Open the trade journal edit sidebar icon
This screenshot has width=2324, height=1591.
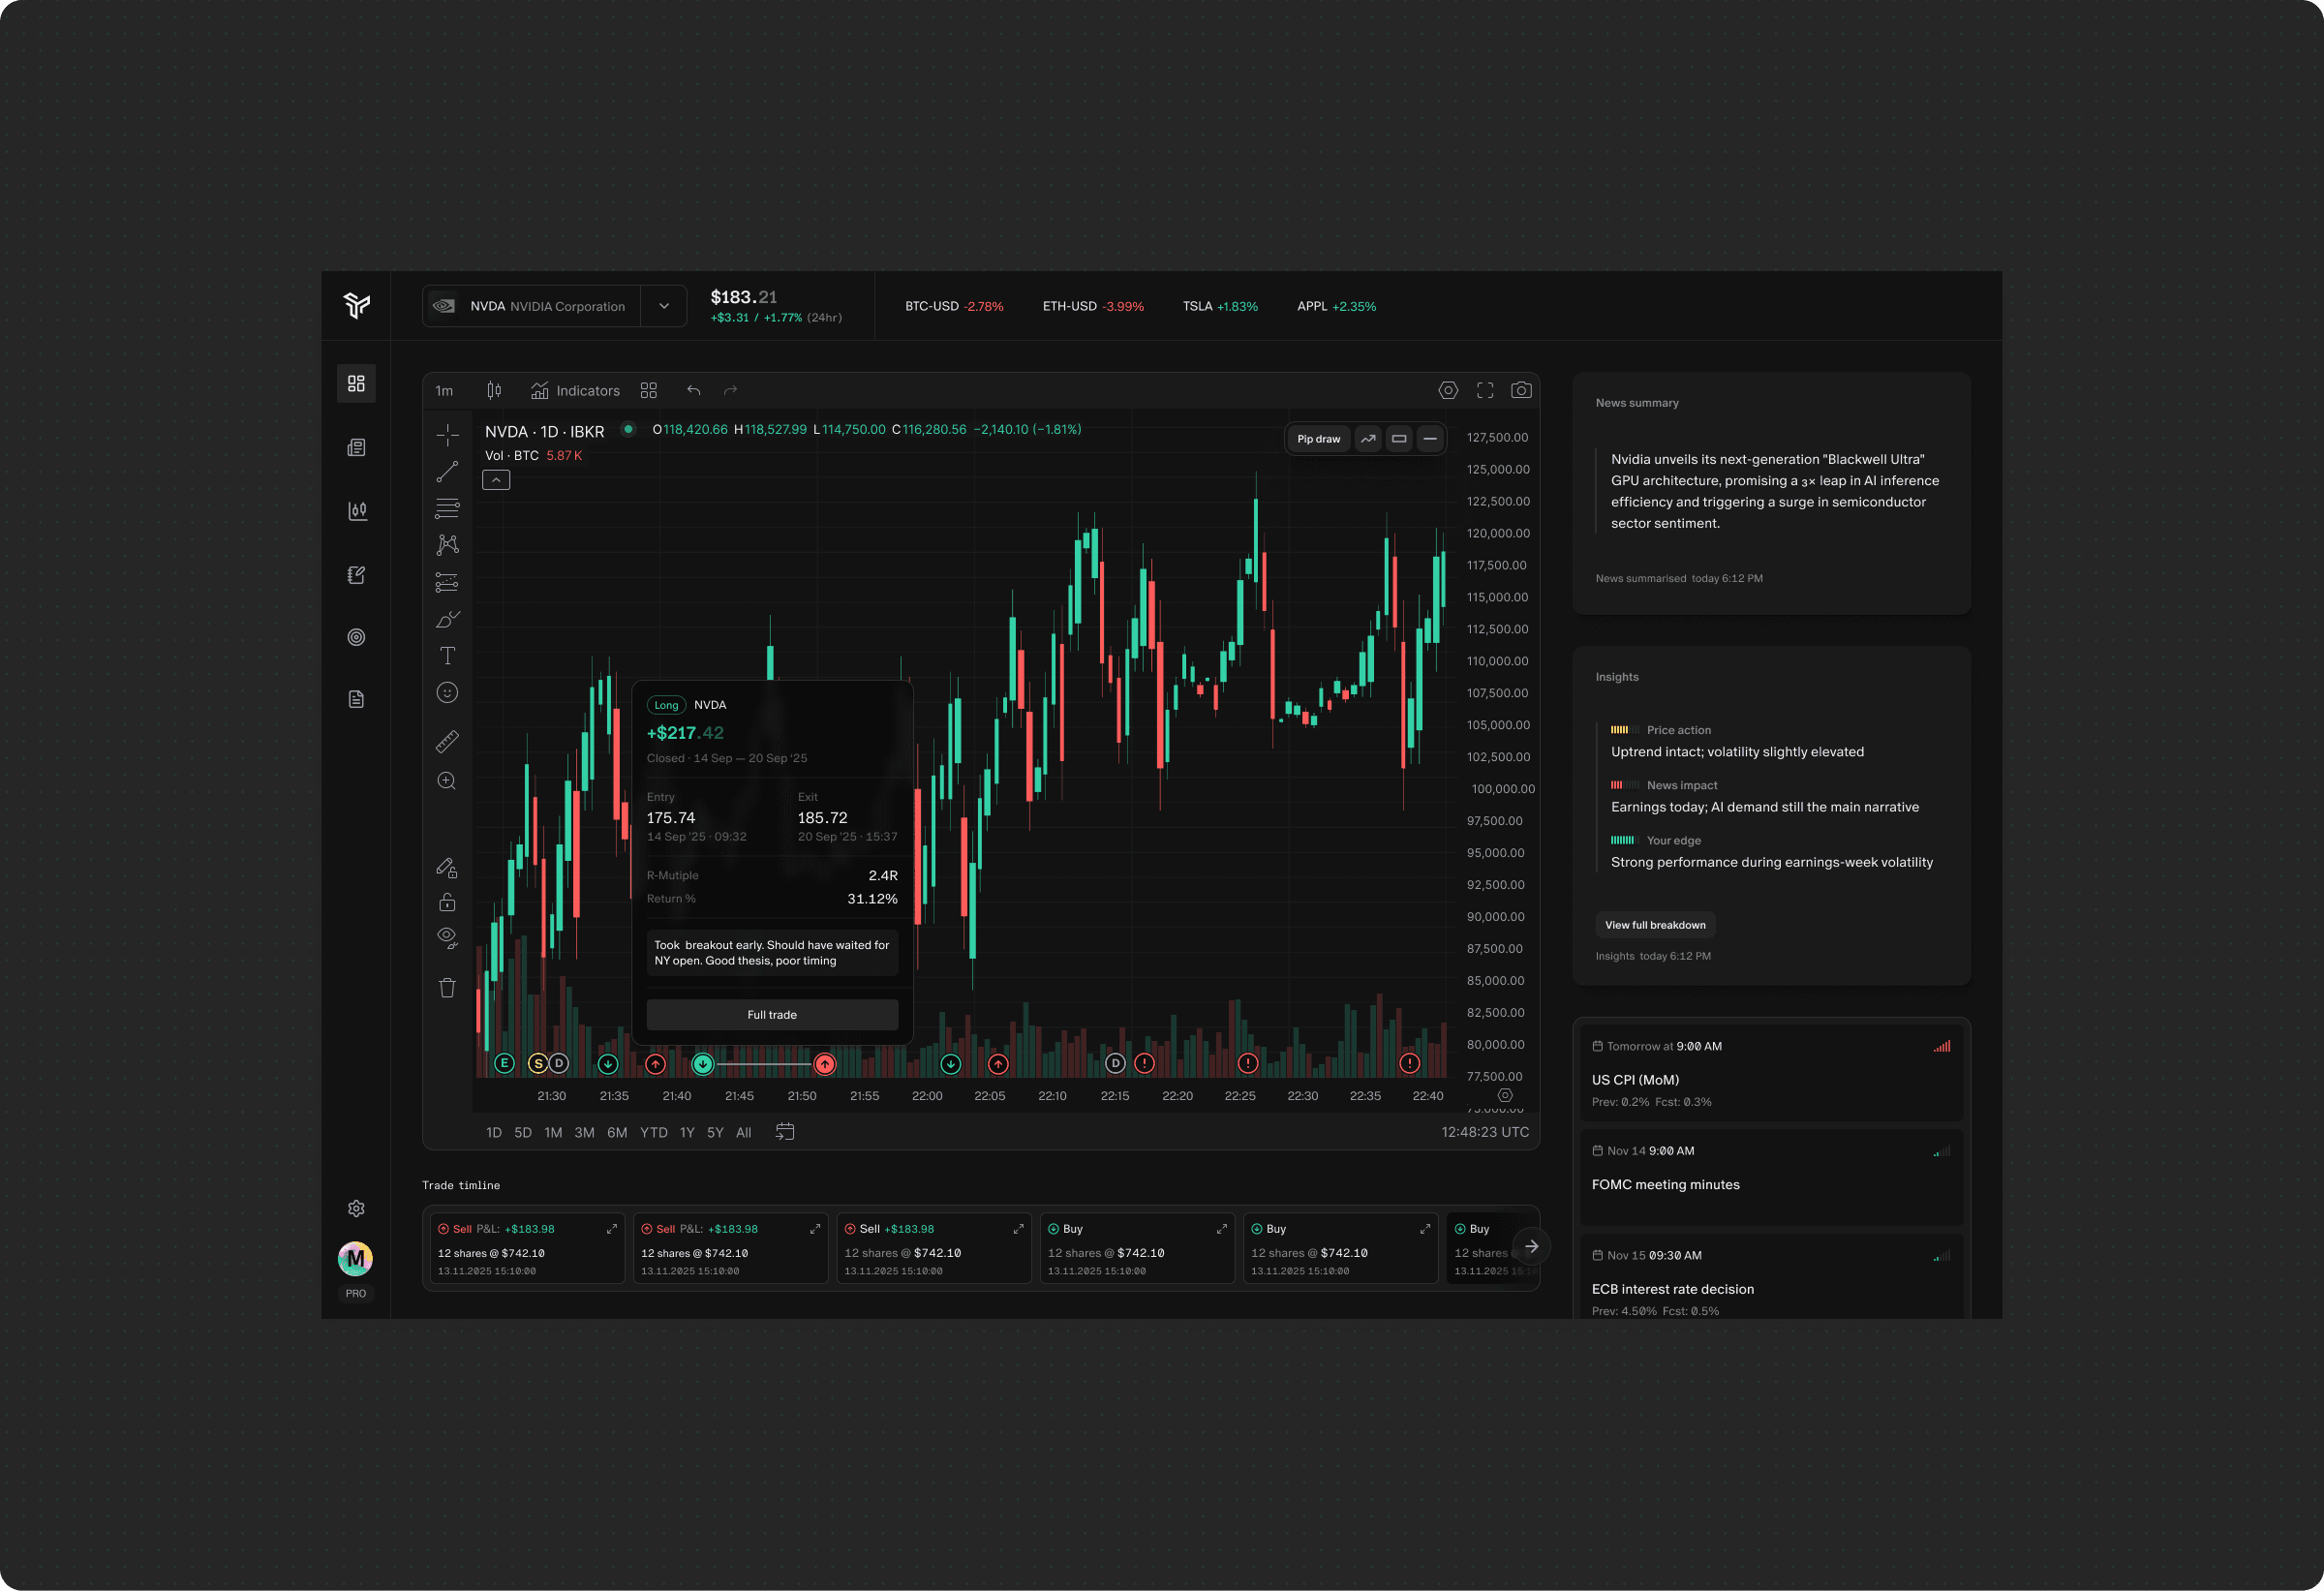(356, 575)
